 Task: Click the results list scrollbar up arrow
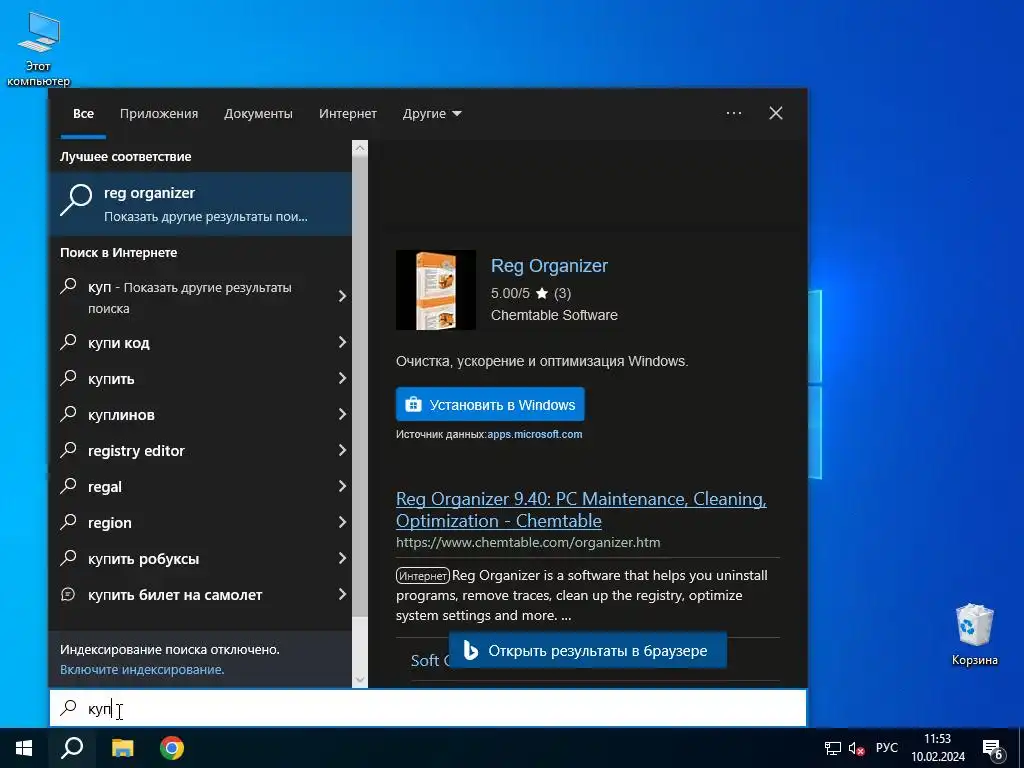pos(360,148)
